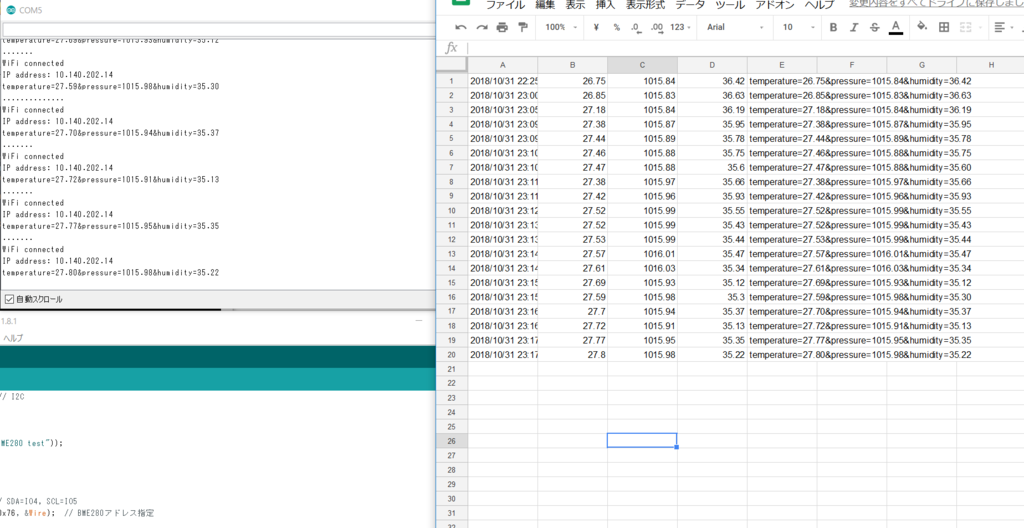Select column D header
Screen dimensions: 1024x528
point(712,64)
